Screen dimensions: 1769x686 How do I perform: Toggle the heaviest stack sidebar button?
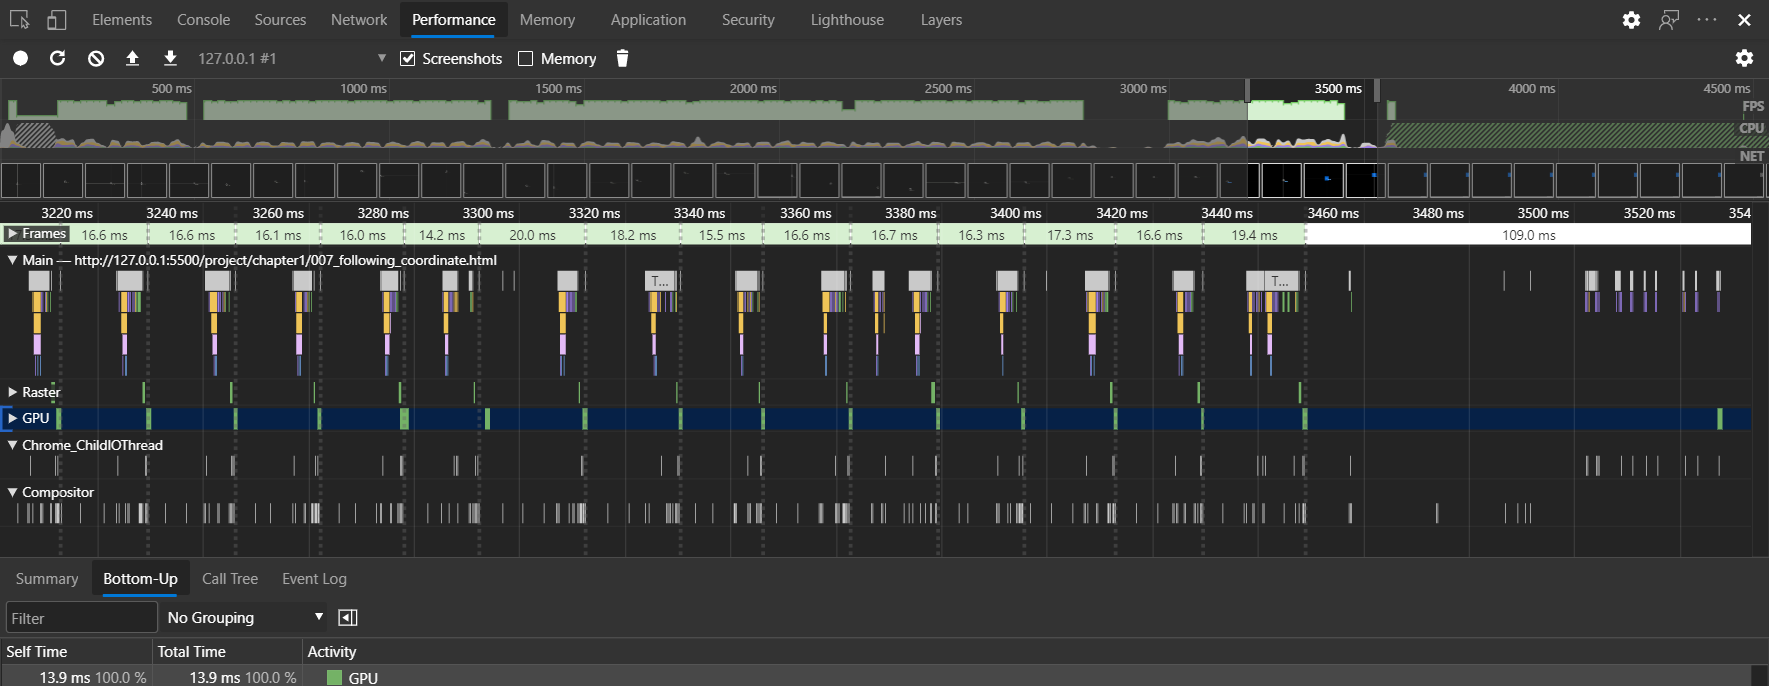point(348,618)
